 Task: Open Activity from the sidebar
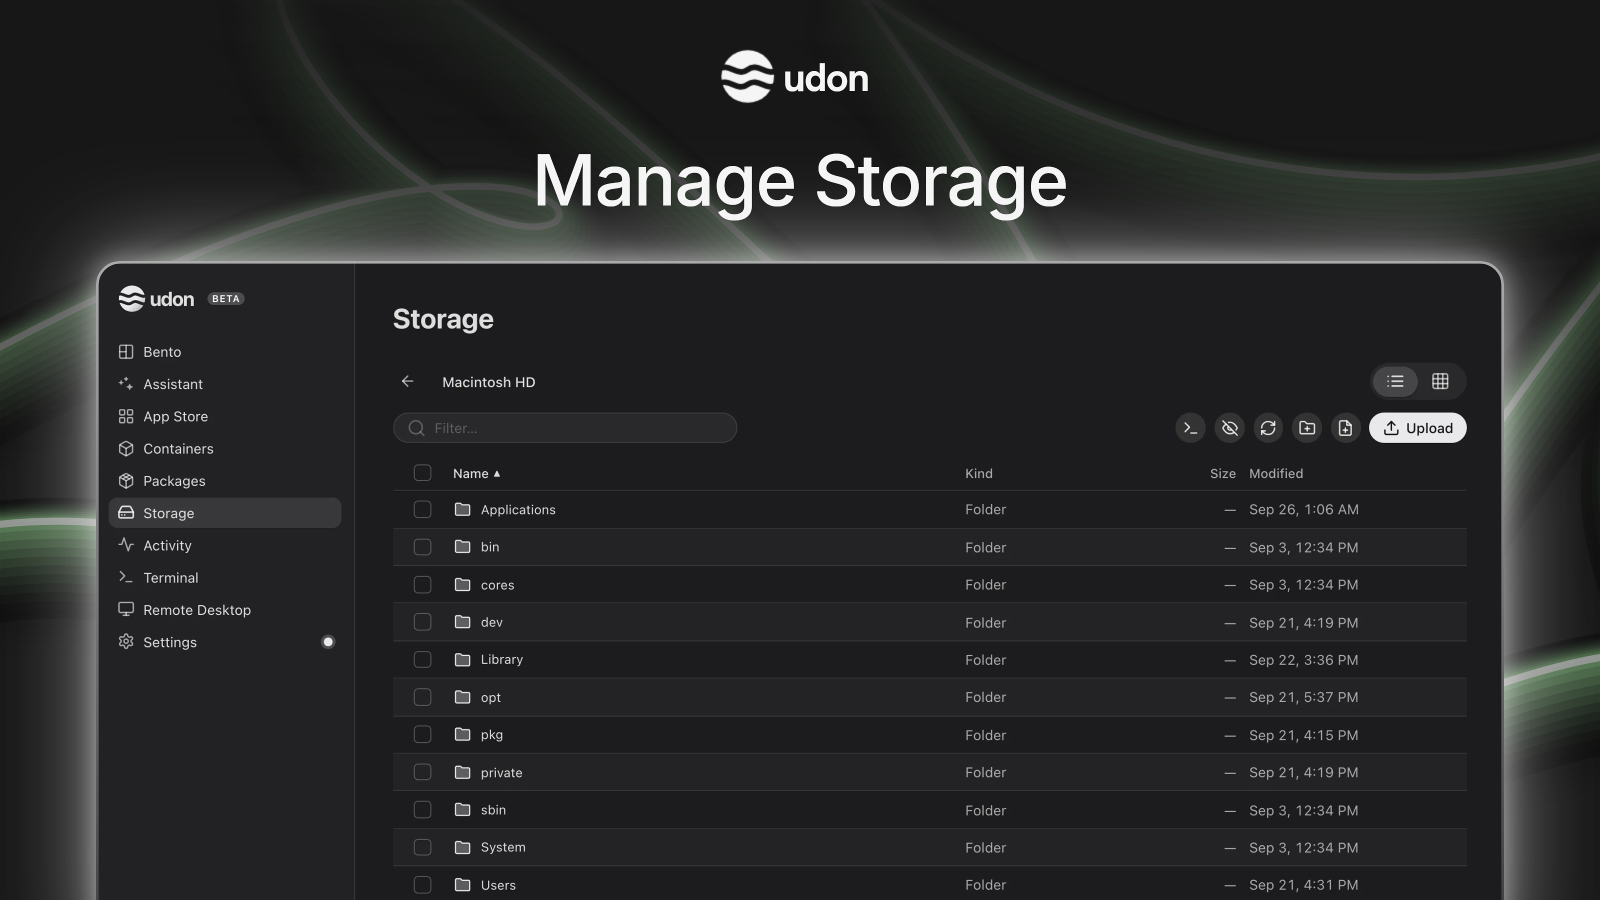pyautogui.click(x=225, y=545)
